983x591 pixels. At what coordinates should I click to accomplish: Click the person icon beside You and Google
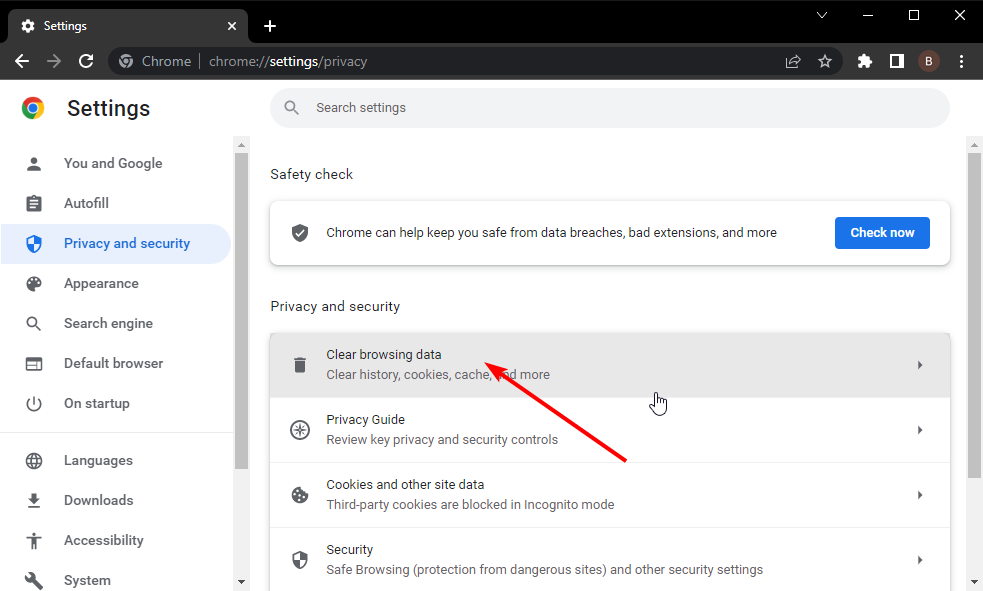pos(34,164)
